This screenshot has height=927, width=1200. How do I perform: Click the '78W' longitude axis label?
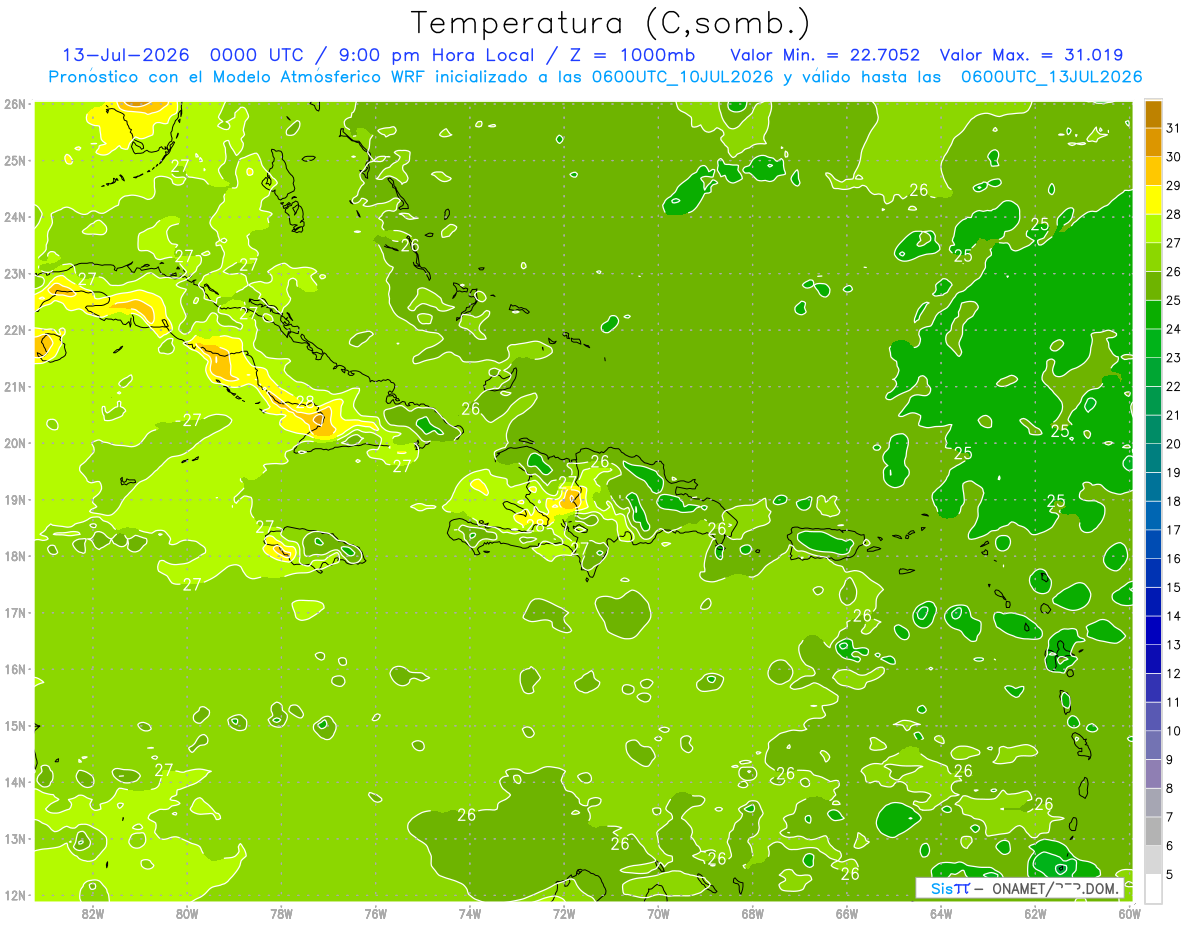point(281,913)
